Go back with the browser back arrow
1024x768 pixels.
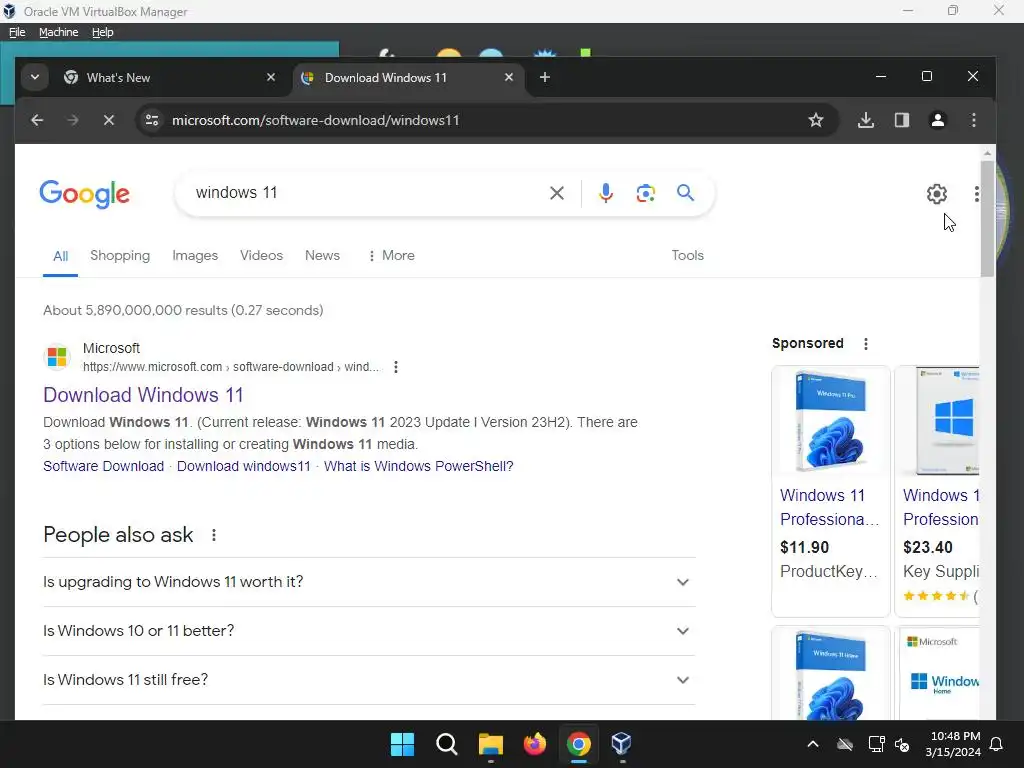pos(37,120)
